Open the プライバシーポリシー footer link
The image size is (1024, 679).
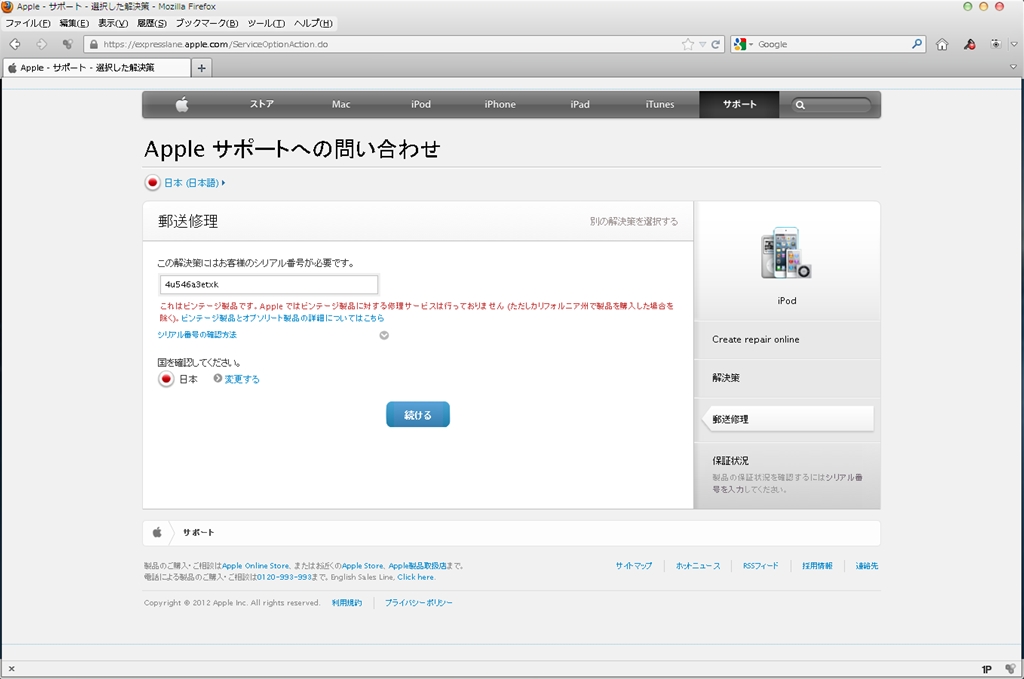click(418, 603)
